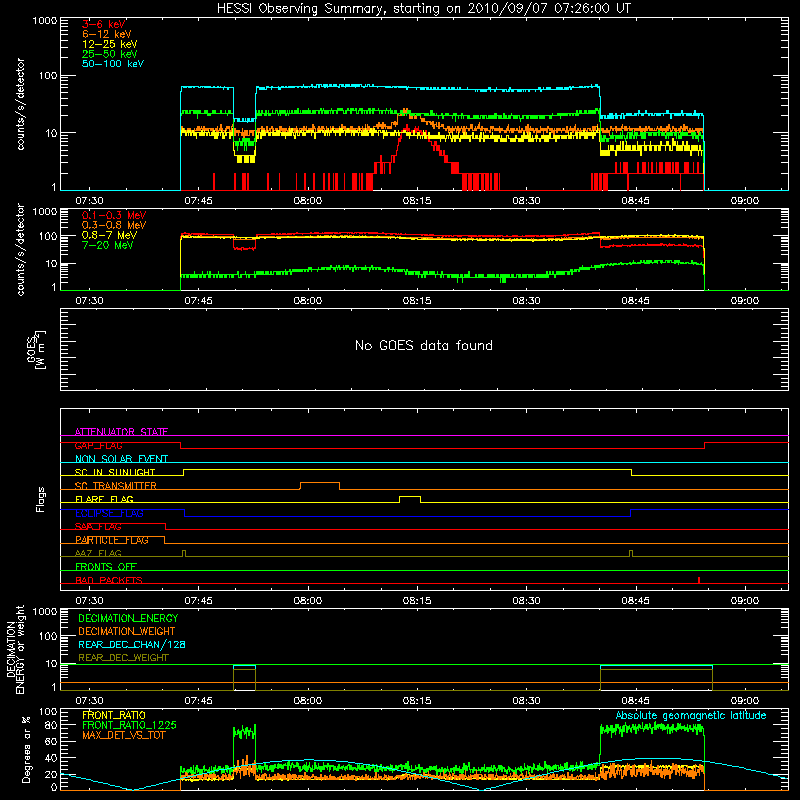Viewport: 800px width, 800px height.
Task: Click the 07:30 tick label under MeV plot
Action: 89,301
